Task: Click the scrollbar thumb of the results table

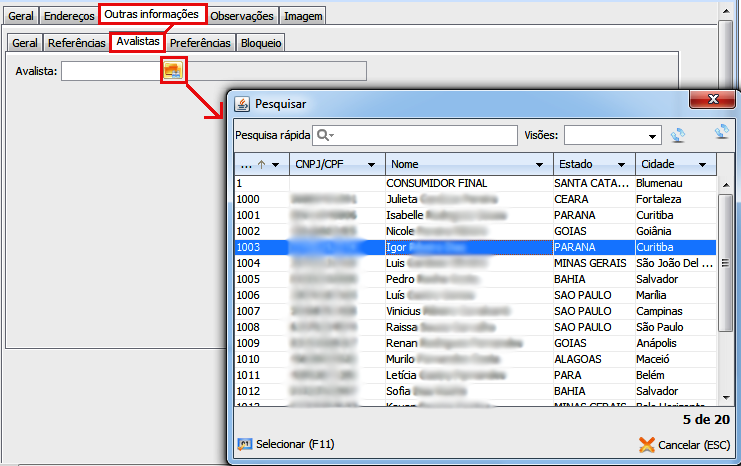Action: pyautogui.click(x=725, y=263)
